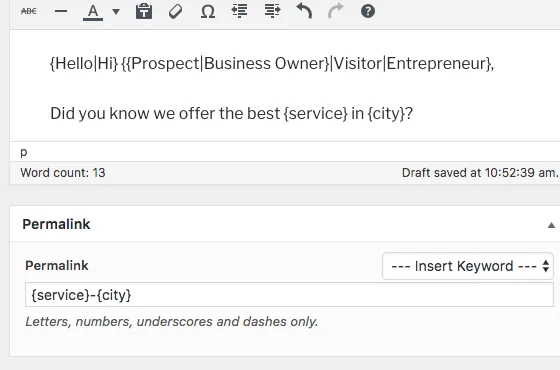The image size is (560, 370).
Task: Select the 'p' element path indicator
Action: pos(24,152)
